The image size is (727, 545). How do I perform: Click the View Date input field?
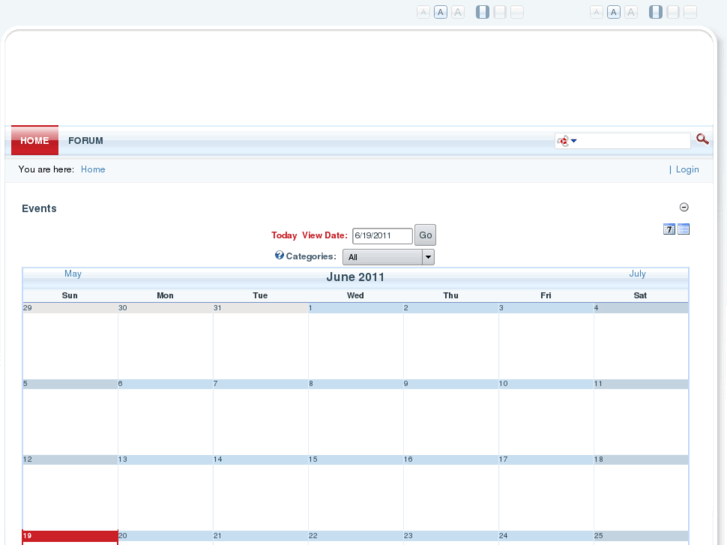[382, 236]
